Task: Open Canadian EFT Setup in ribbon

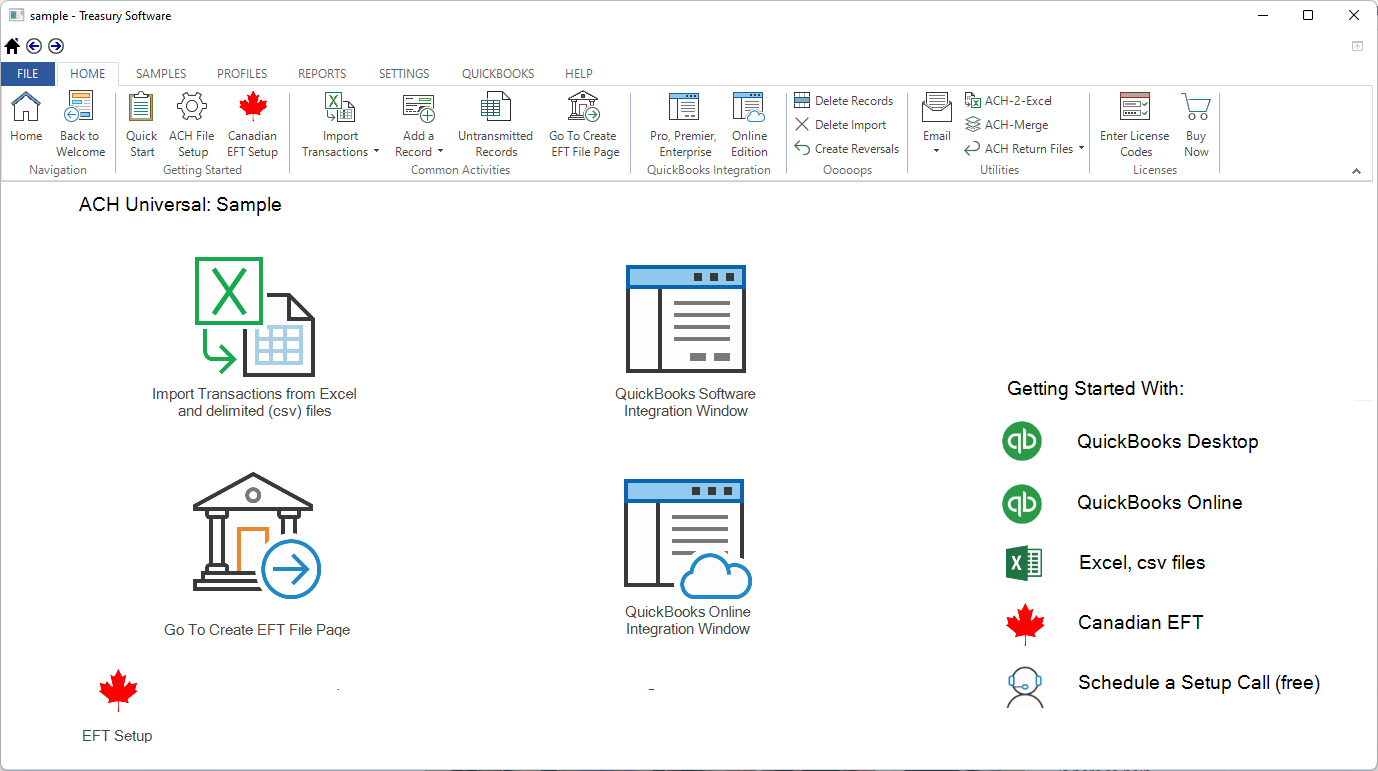Action: point(252,124)
